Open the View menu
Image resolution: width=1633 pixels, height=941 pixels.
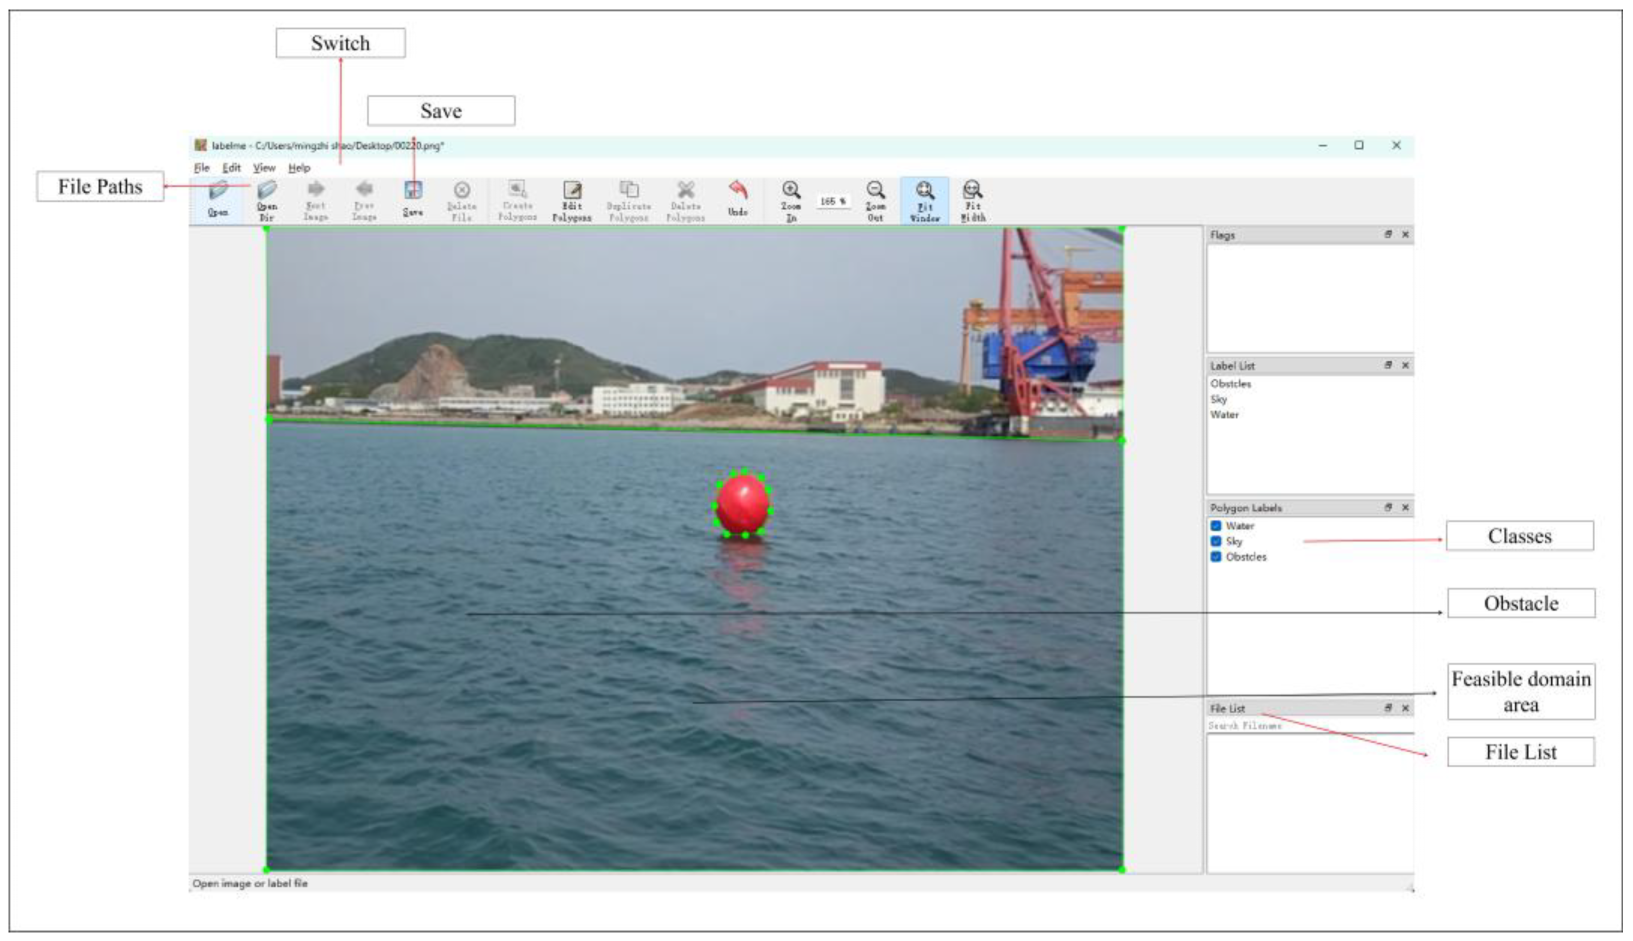(x=263, y=168)
